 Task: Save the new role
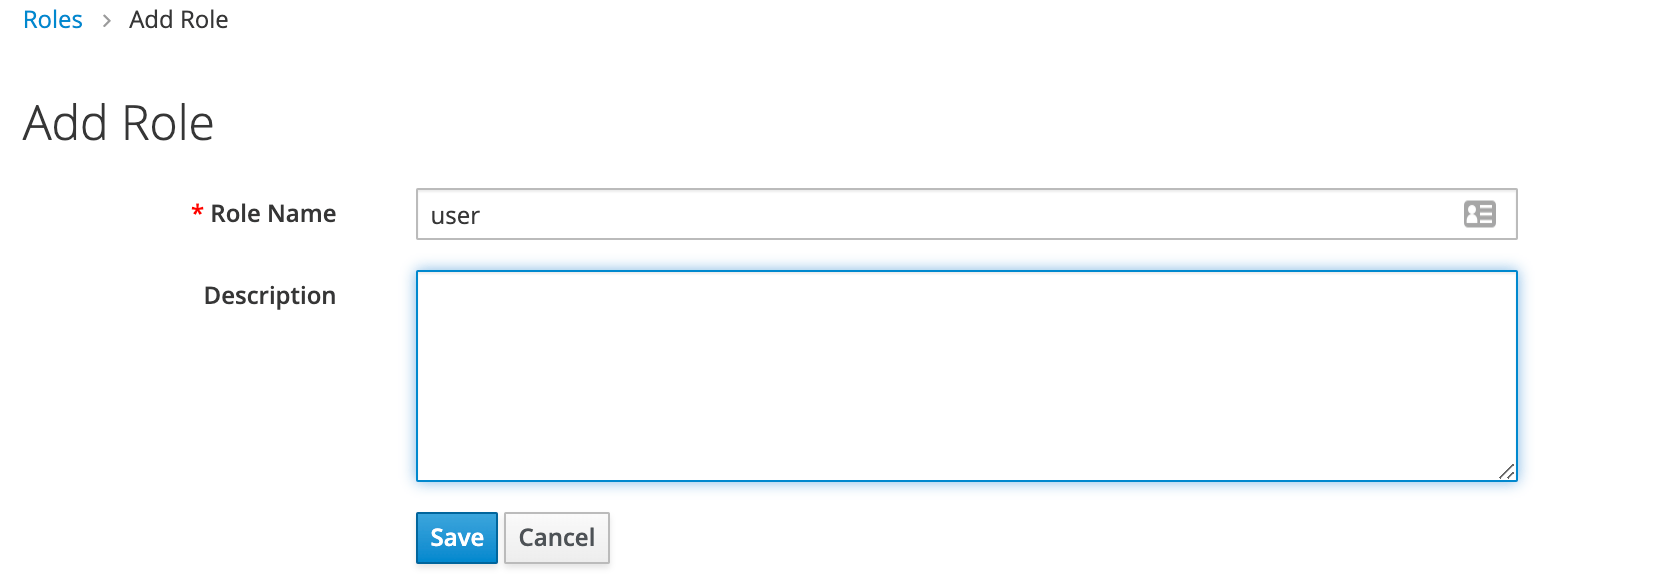[457, 538]
